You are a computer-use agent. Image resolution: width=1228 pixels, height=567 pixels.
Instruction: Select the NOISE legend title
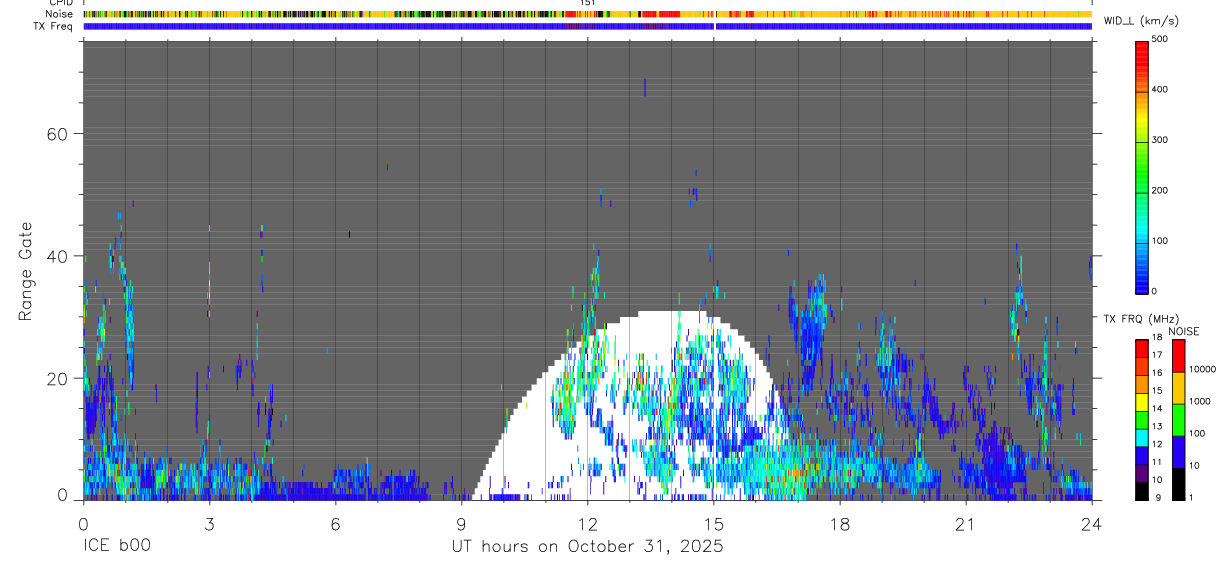pos(1183,331)
